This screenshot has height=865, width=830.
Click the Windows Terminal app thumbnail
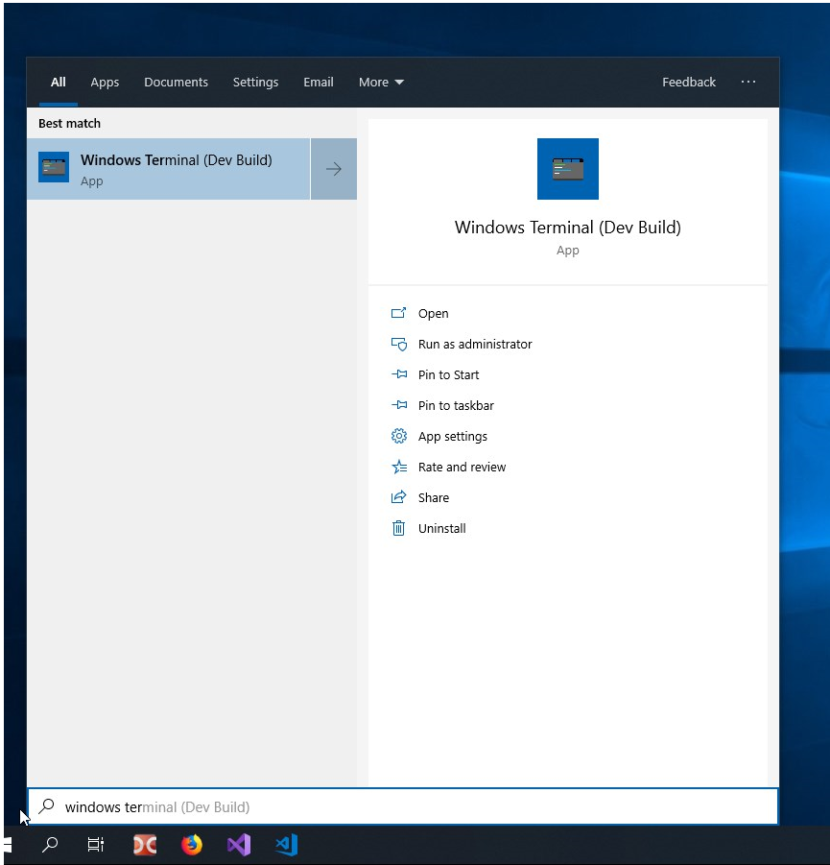tap(567, 168)
